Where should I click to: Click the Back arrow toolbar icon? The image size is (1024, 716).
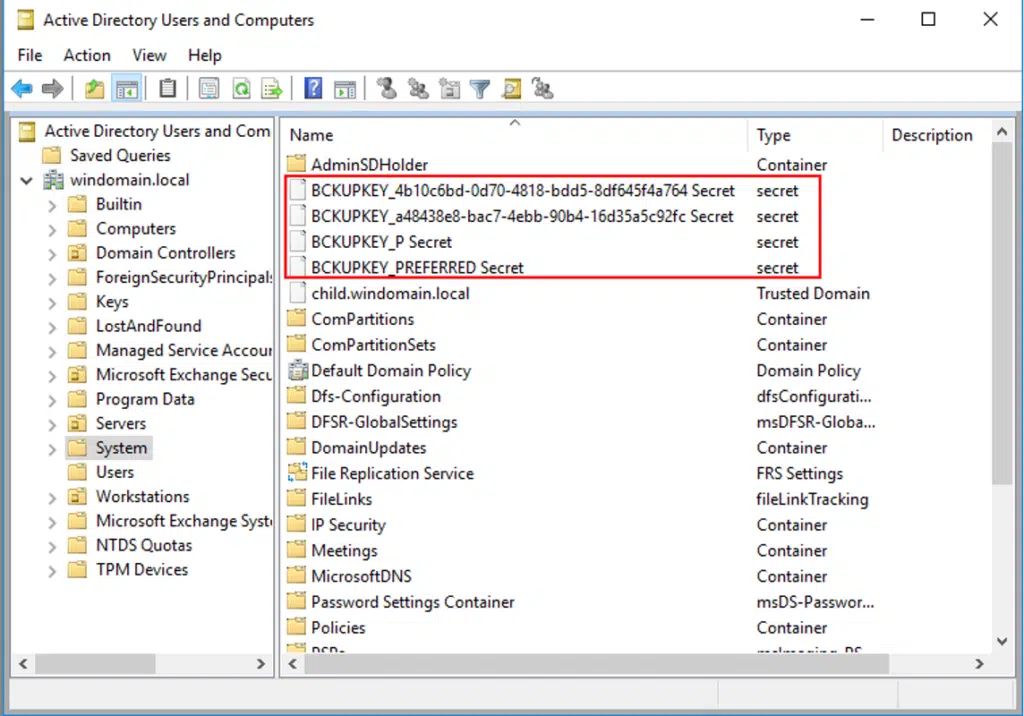22,88
